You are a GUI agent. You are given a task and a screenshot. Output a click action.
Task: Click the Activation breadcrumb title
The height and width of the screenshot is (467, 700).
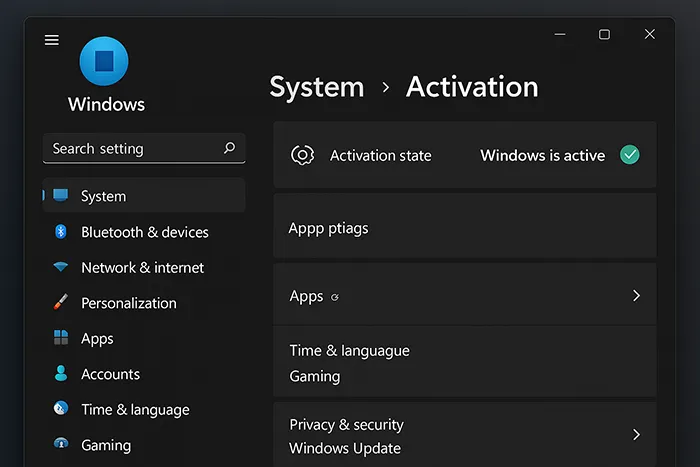(472, 87)
